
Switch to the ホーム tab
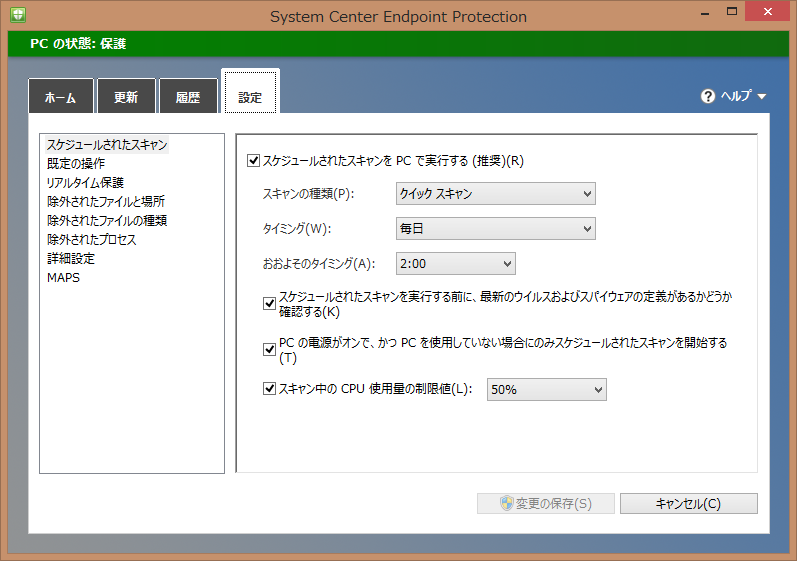pyautogui.click(x=60, y=96)
